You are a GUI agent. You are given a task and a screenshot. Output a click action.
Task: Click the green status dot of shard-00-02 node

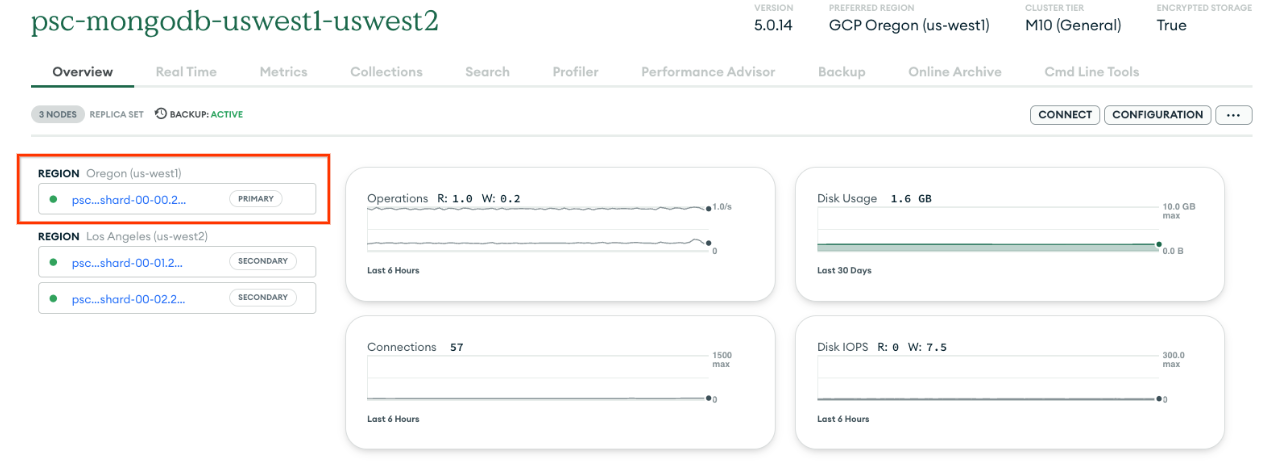[x=53, y=298]
